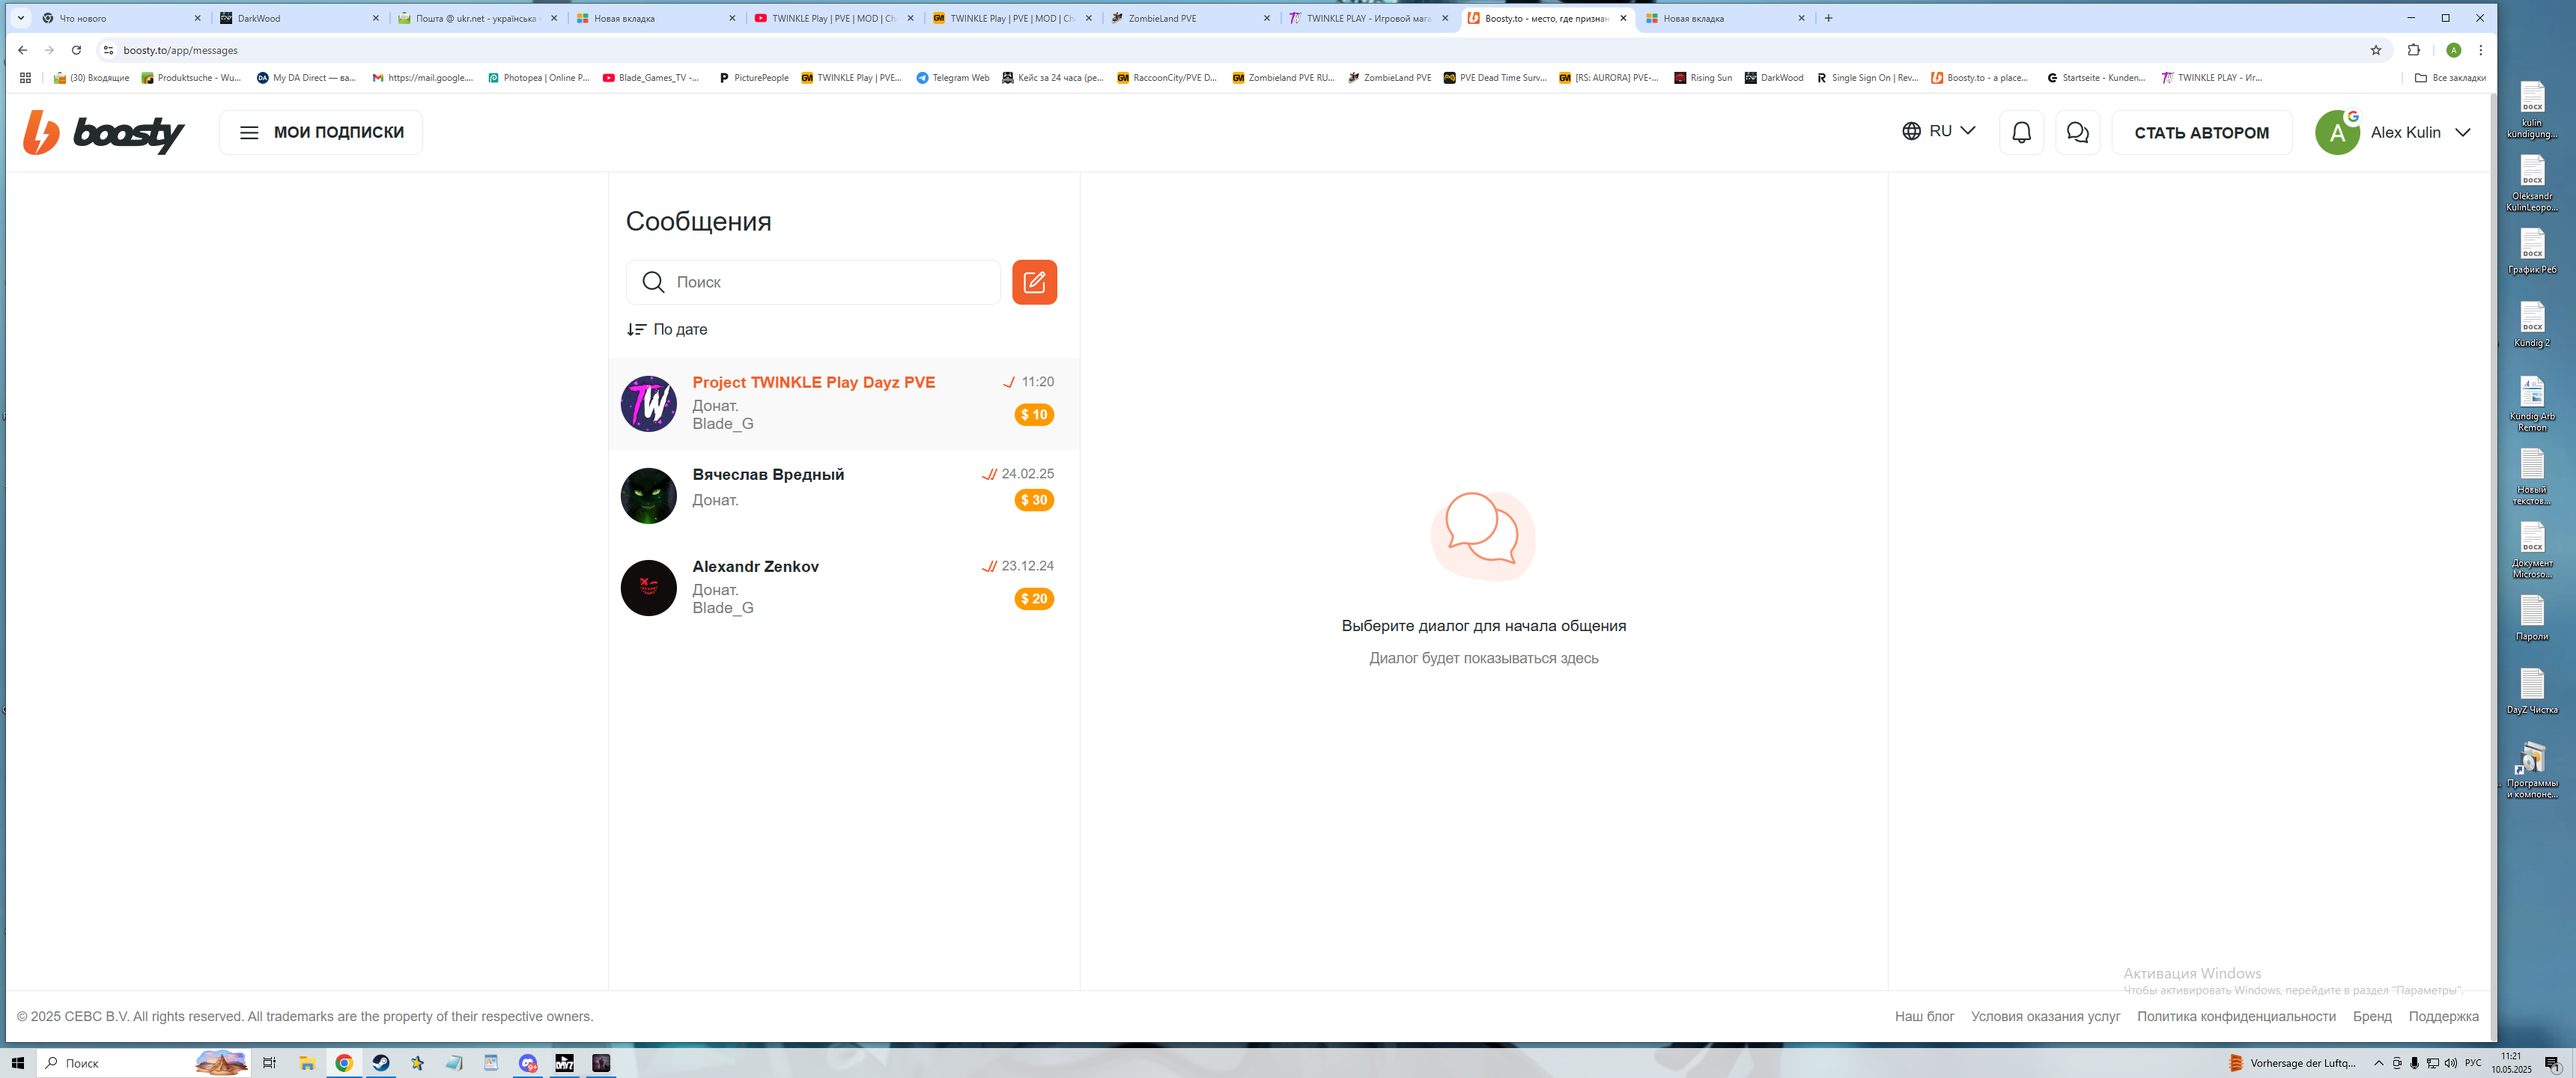Bookmark page with the star icon
The height and width of the screenshot is (1078, 2576).
pos(2376,50)
